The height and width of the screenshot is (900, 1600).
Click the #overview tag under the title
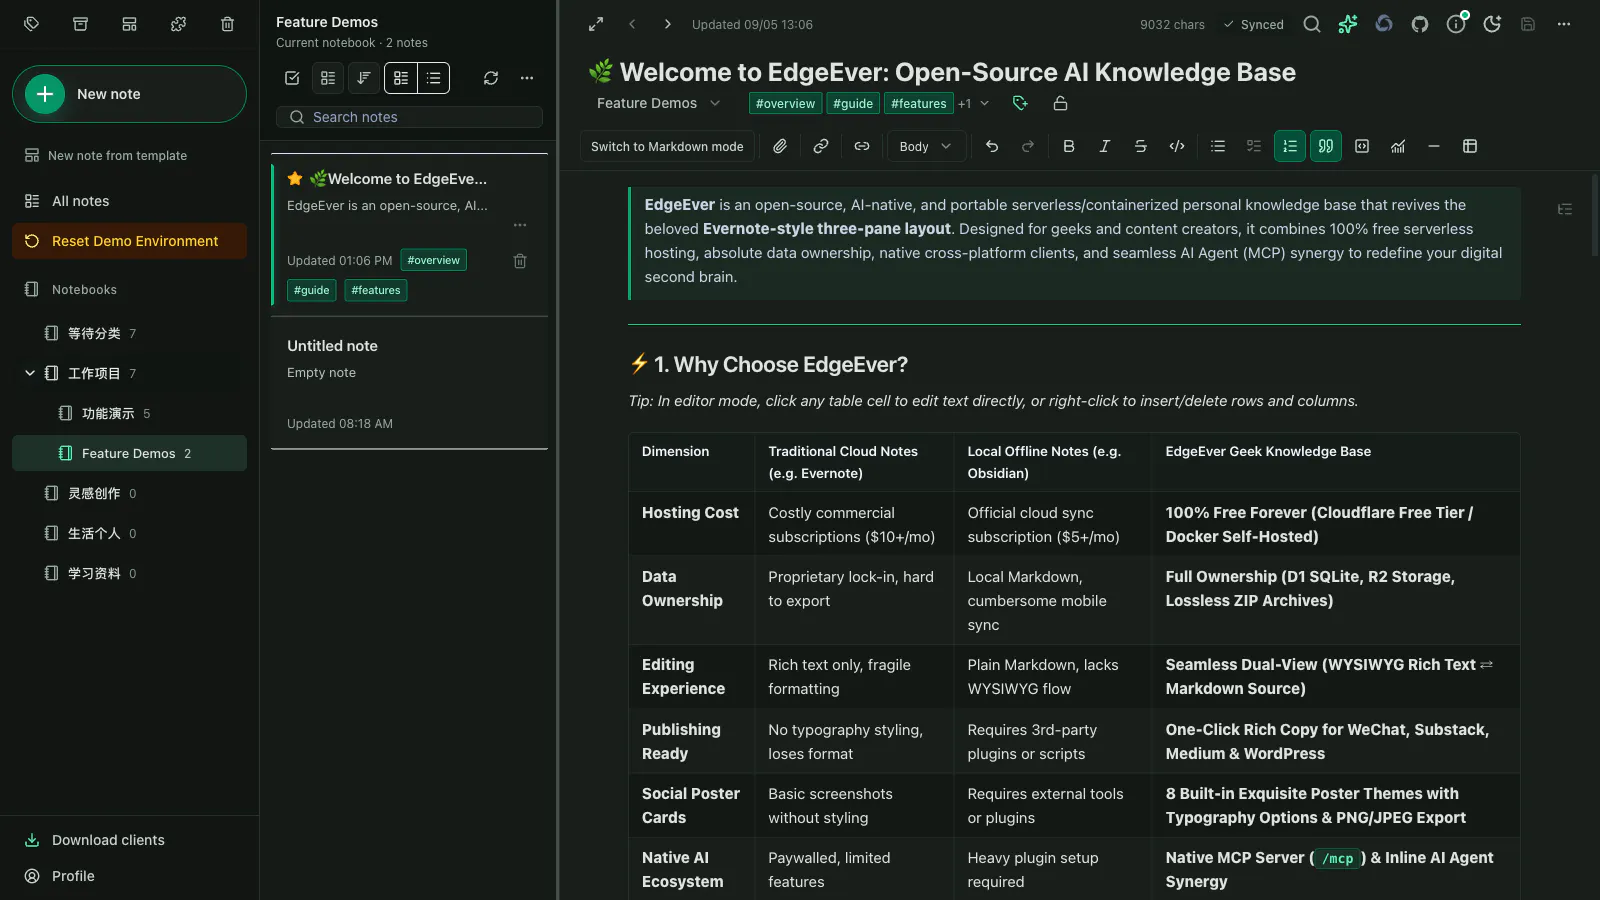[785, 103]
